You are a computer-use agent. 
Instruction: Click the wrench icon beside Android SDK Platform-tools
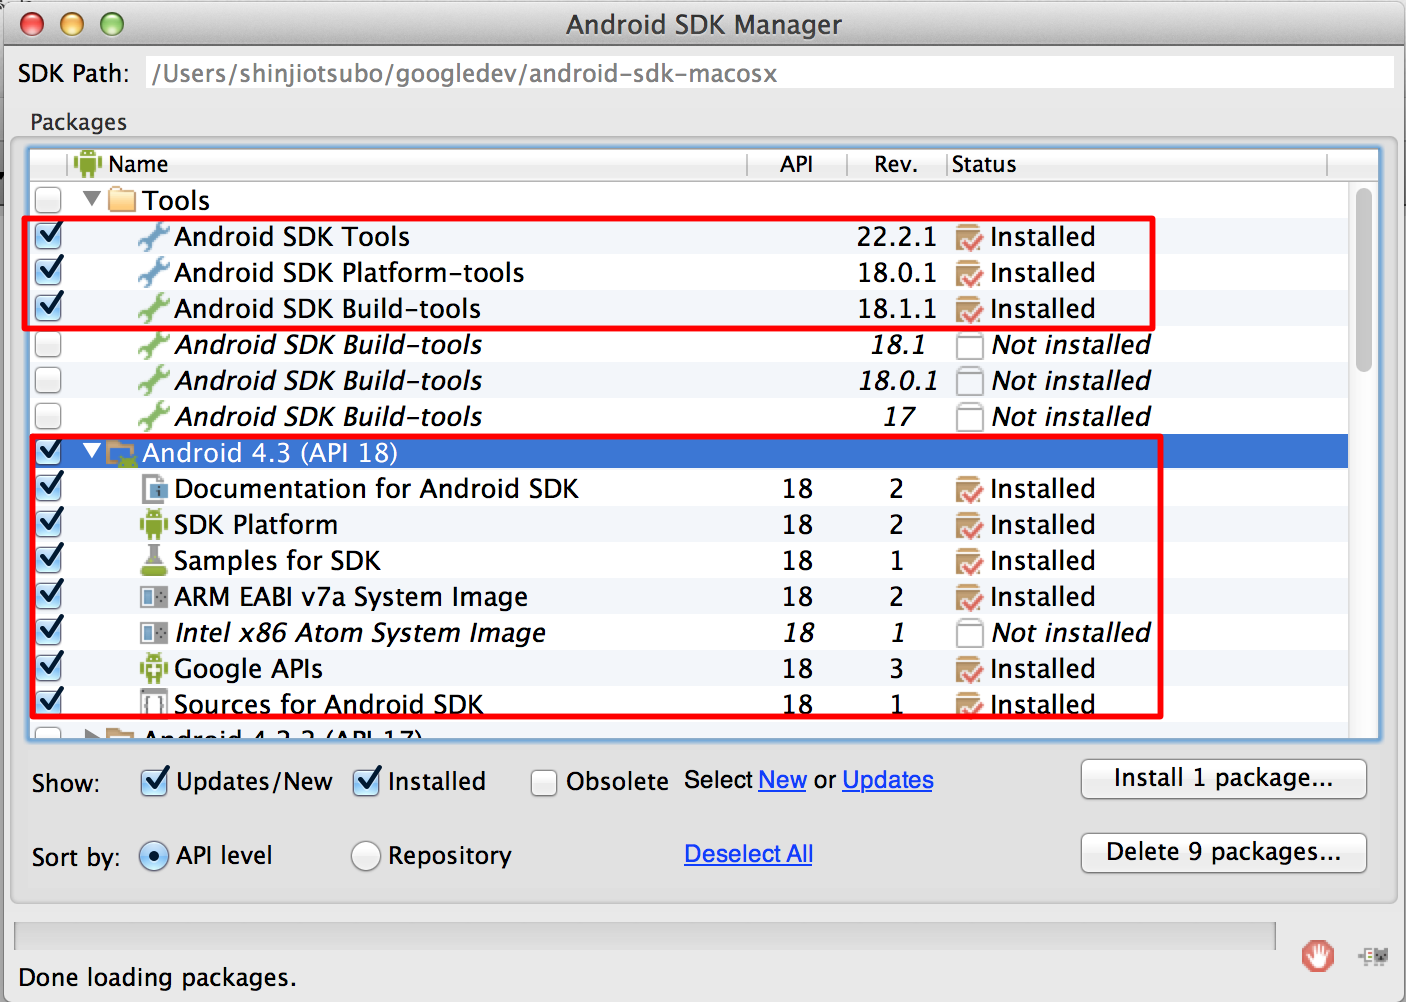tap(153, 272)
